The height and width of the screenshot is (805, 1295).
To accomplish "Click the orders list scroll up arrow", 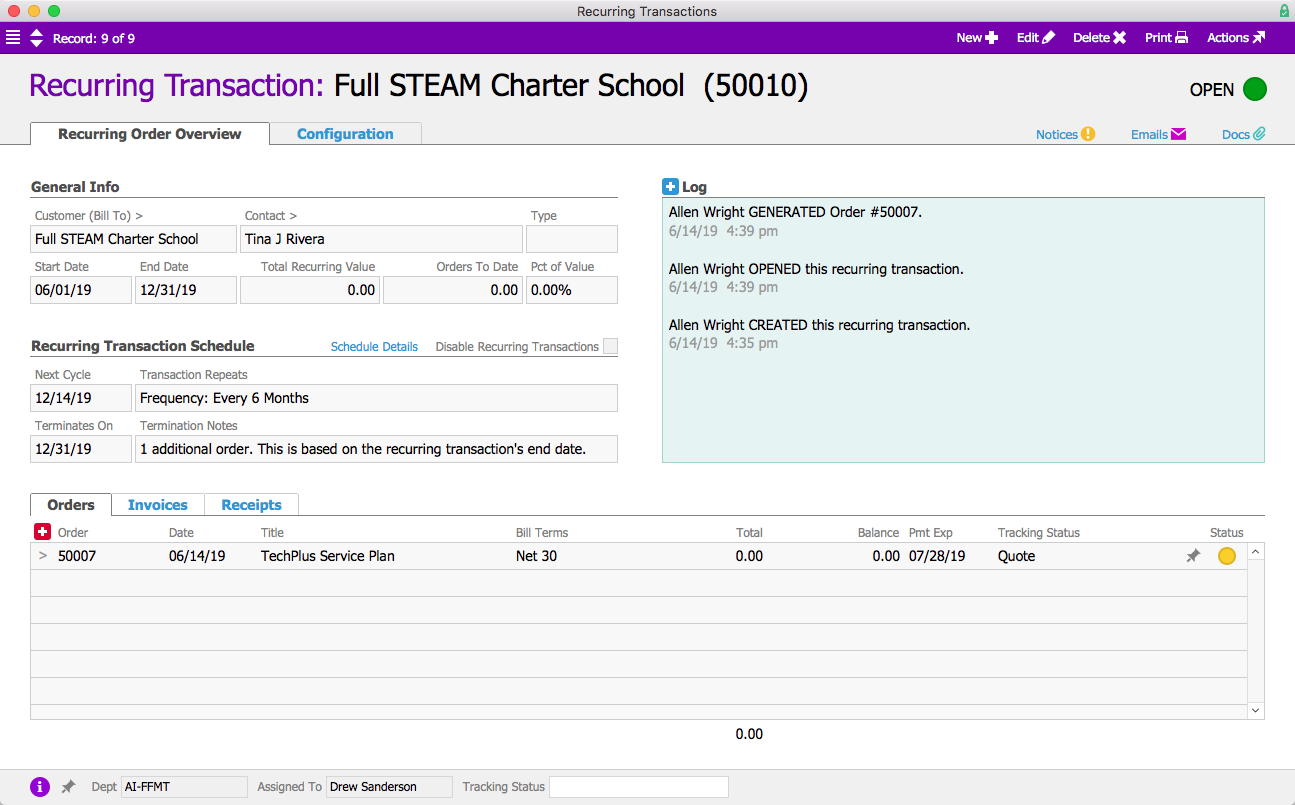I will pos(1256,551).
